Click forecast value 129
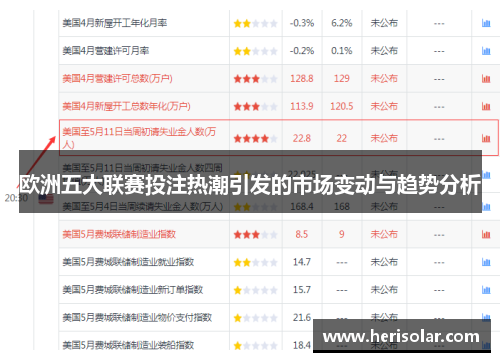500x362 pixels. click(342, 78)
